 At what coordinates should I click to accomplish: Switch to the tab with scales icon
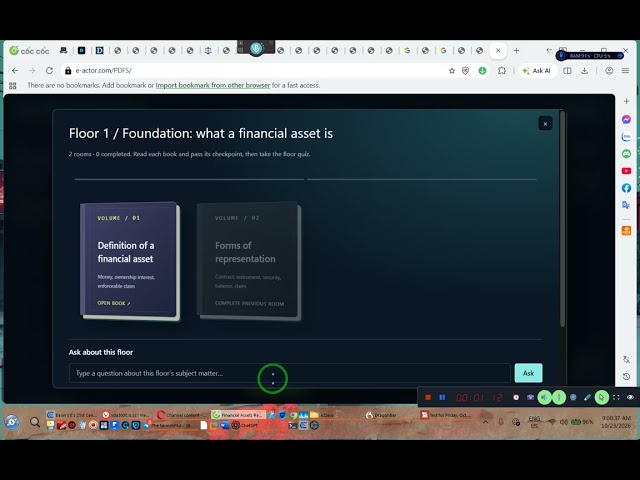pos(208,51)
